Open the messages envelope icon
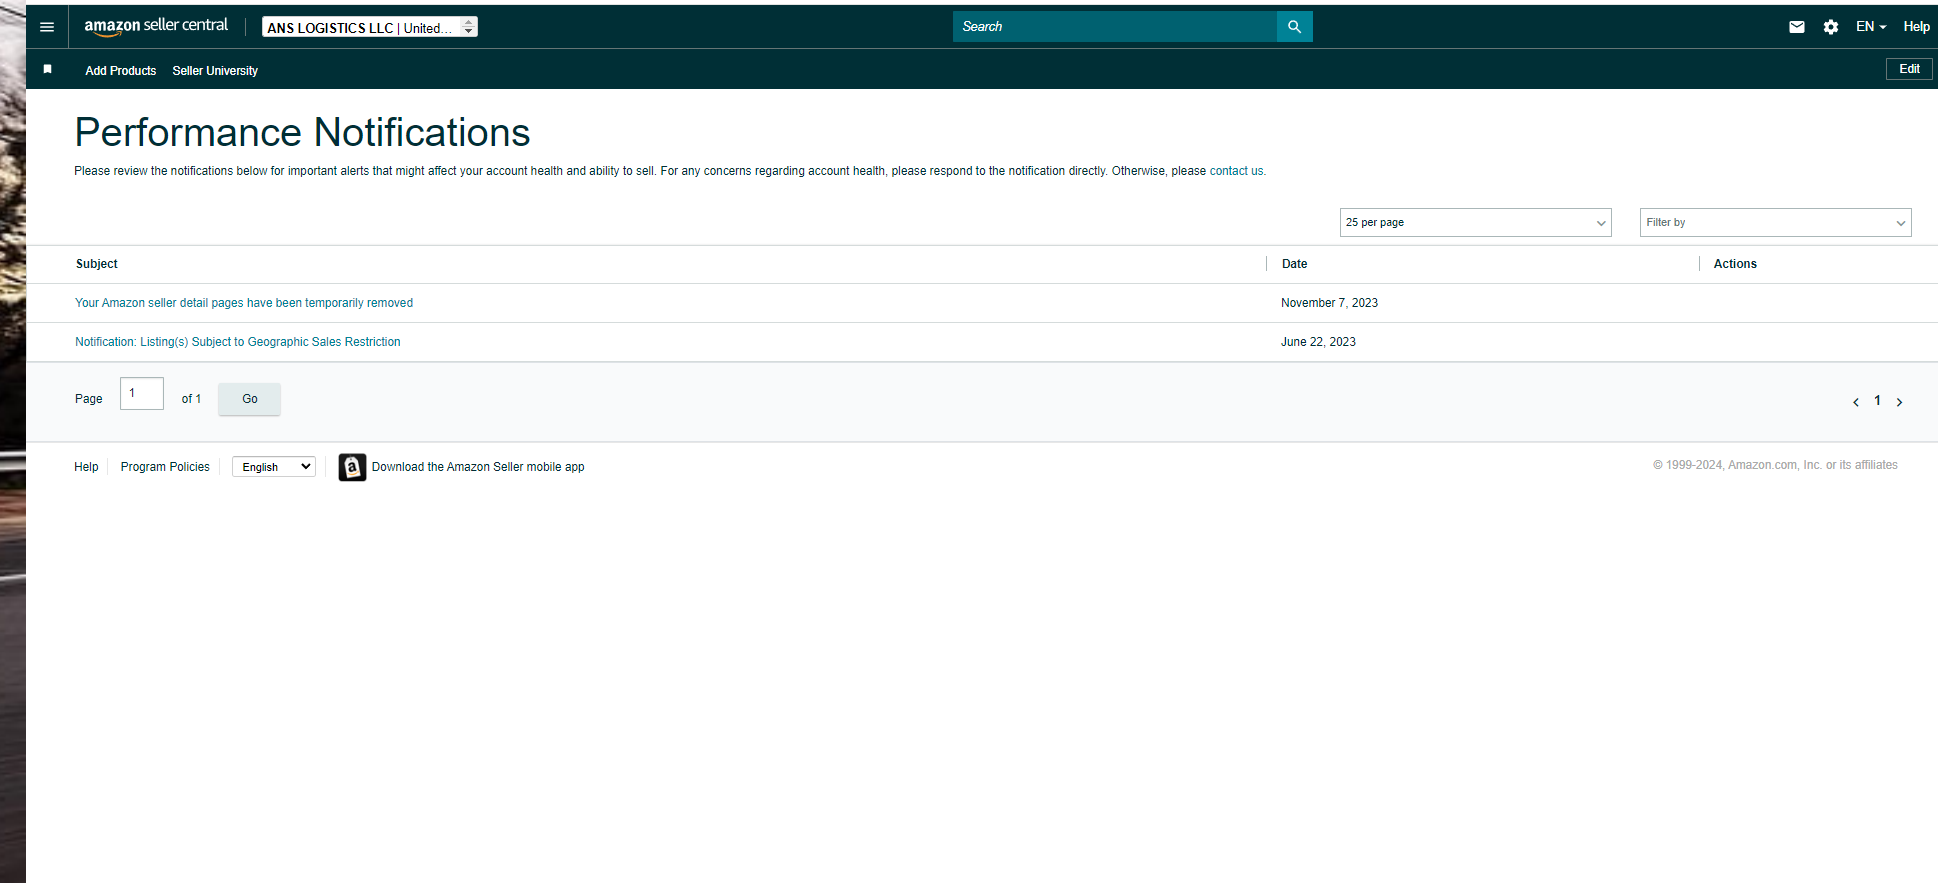 click(x=1797, y=27)
